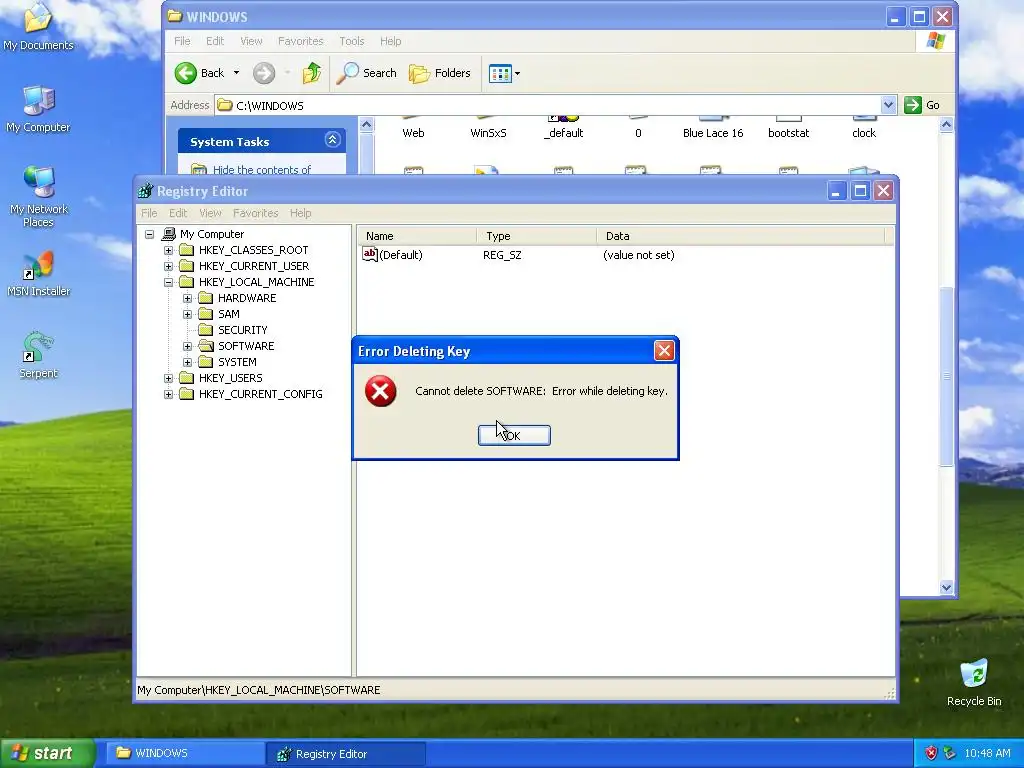Image resolution: width=1024 pixels, height=768 pixels.
Task: Expand HKEY_CLASSES_ROOT in the registry tree
Action: [168, 250]
